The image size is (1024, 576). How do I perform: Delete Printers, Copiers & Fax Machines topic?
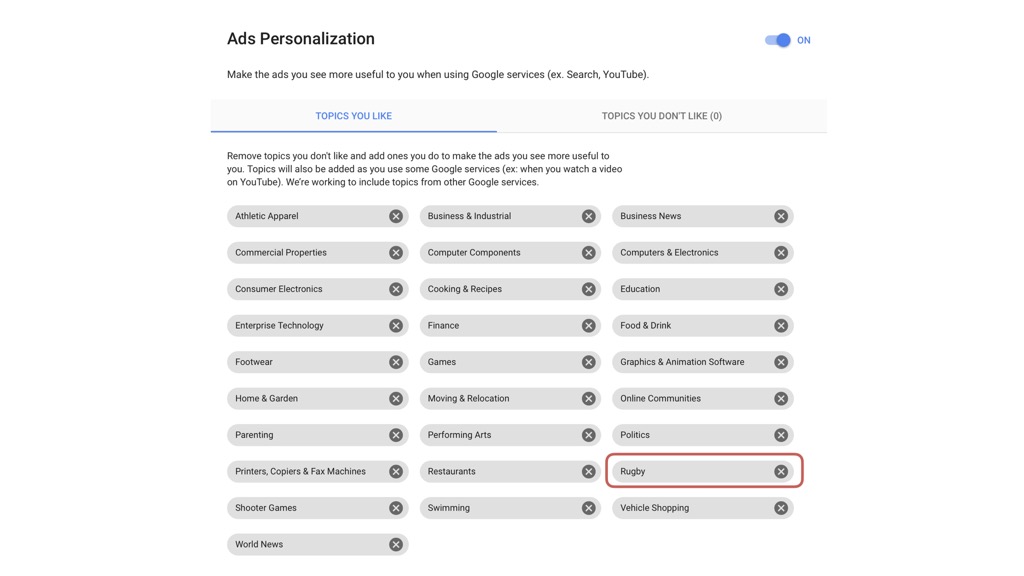pos(396,472)
